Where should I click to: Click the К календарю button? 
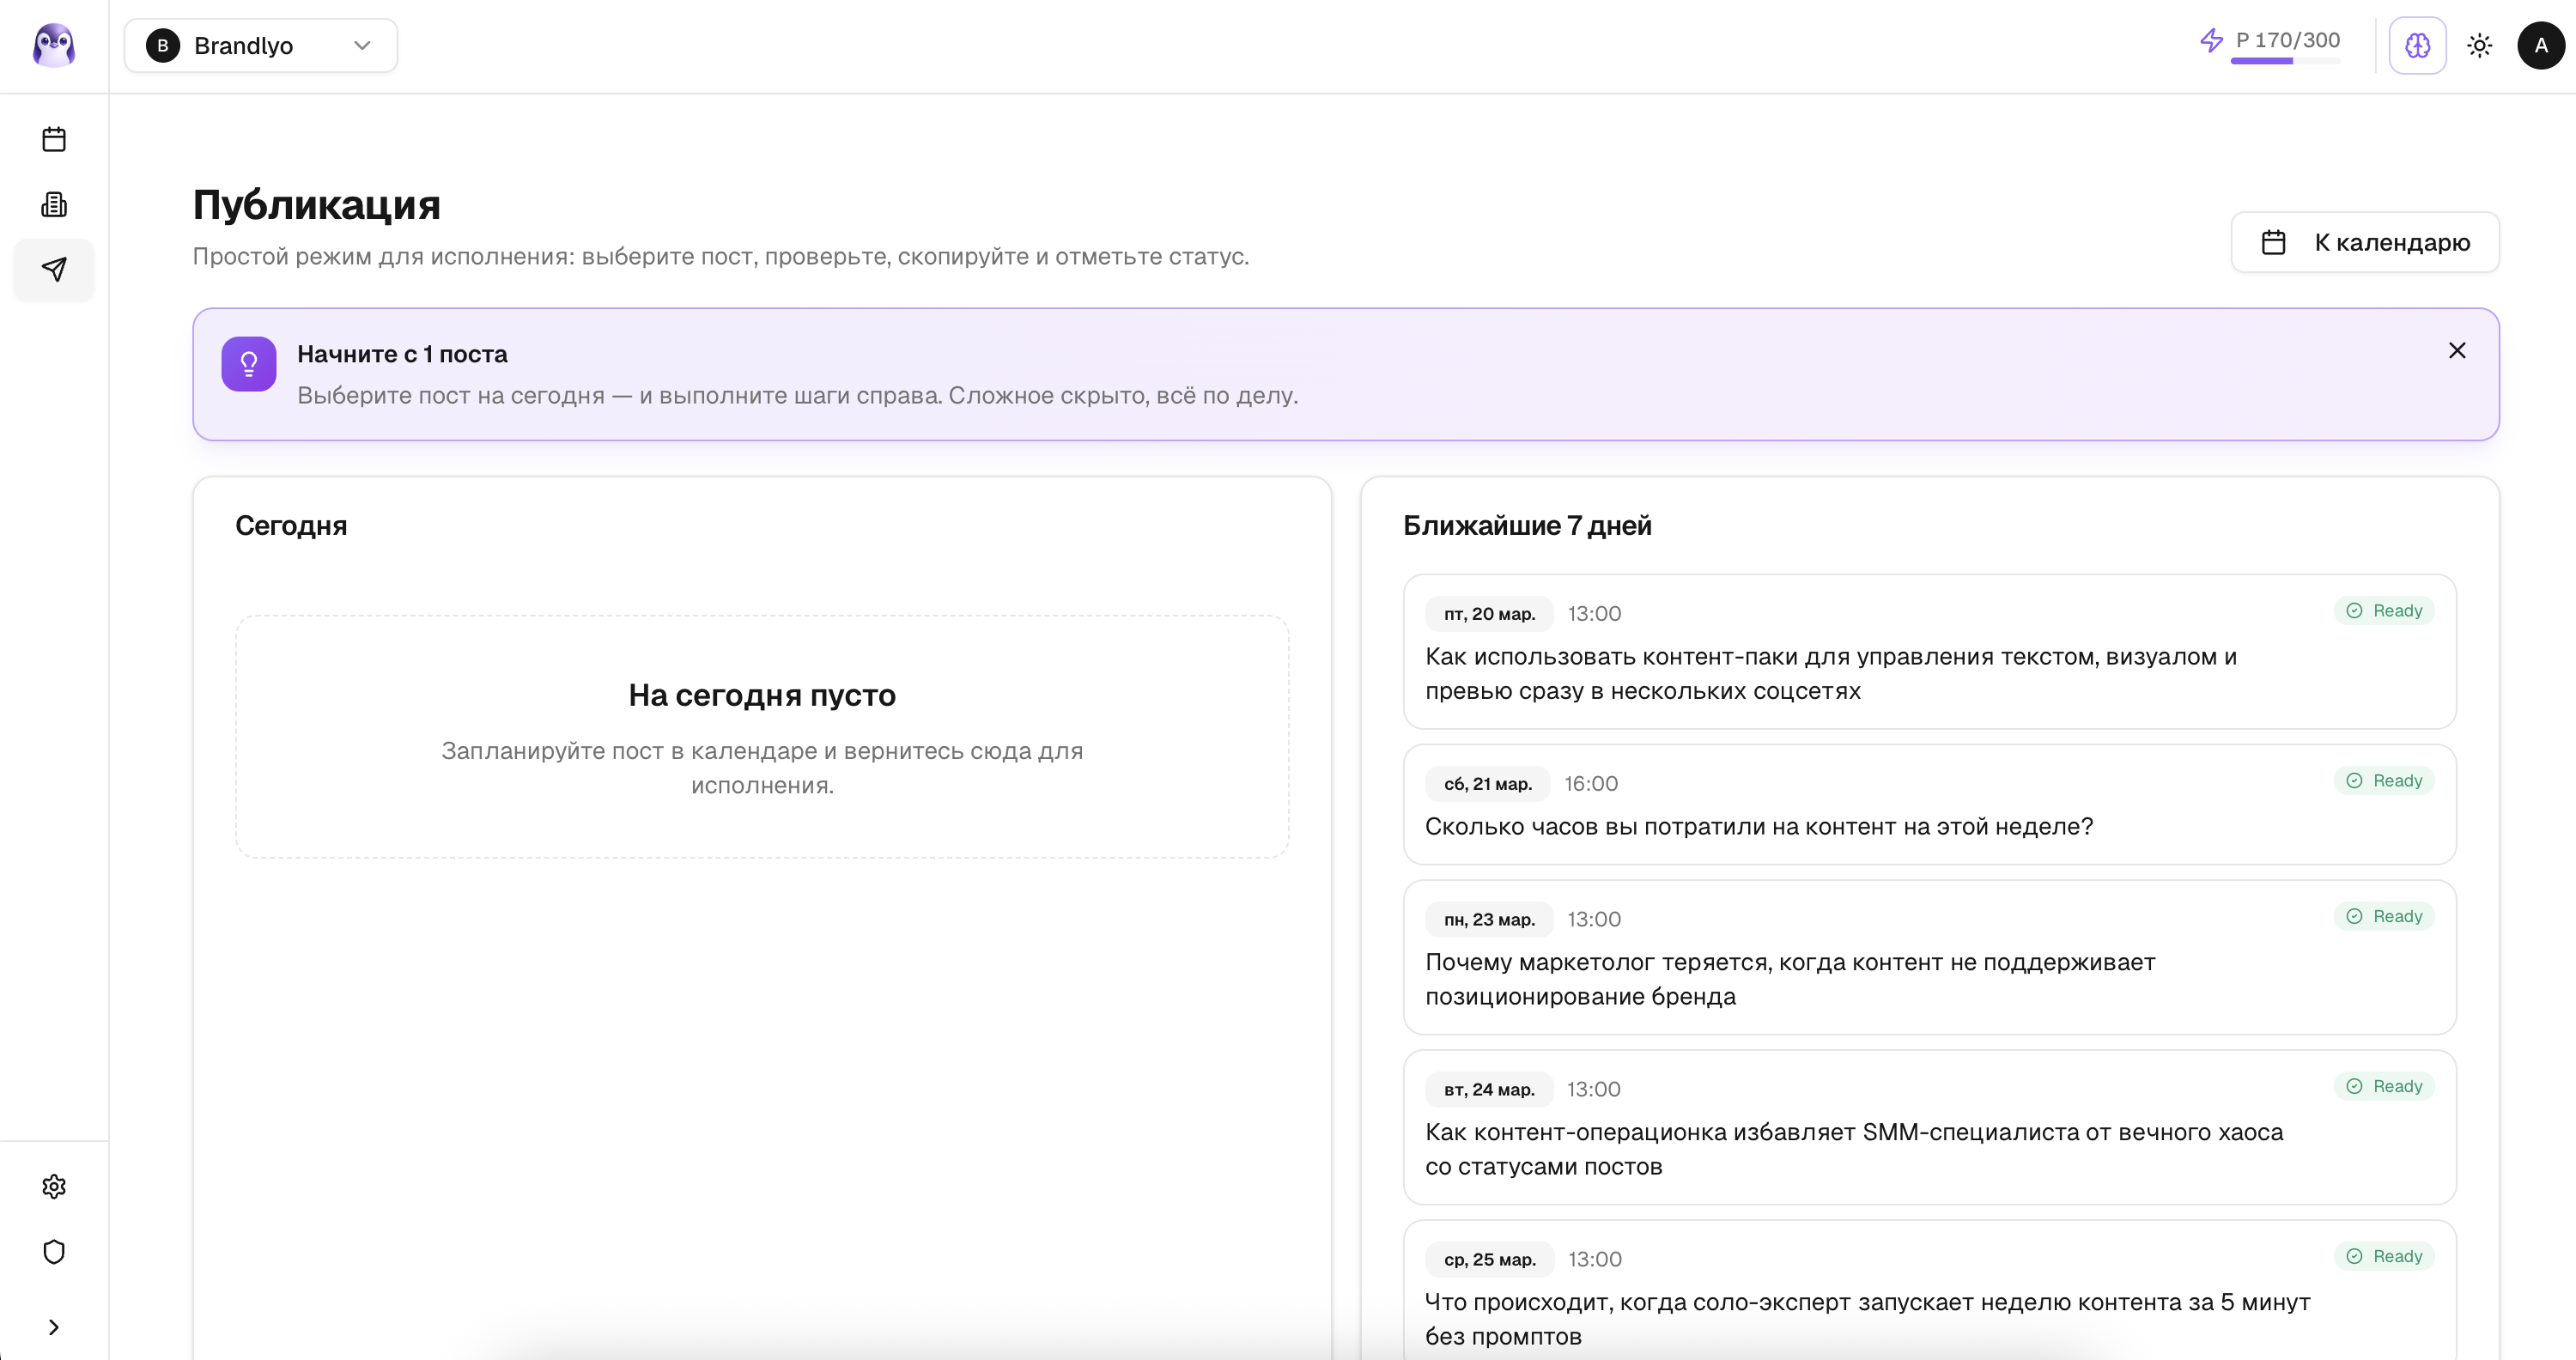pos(2364,242)
